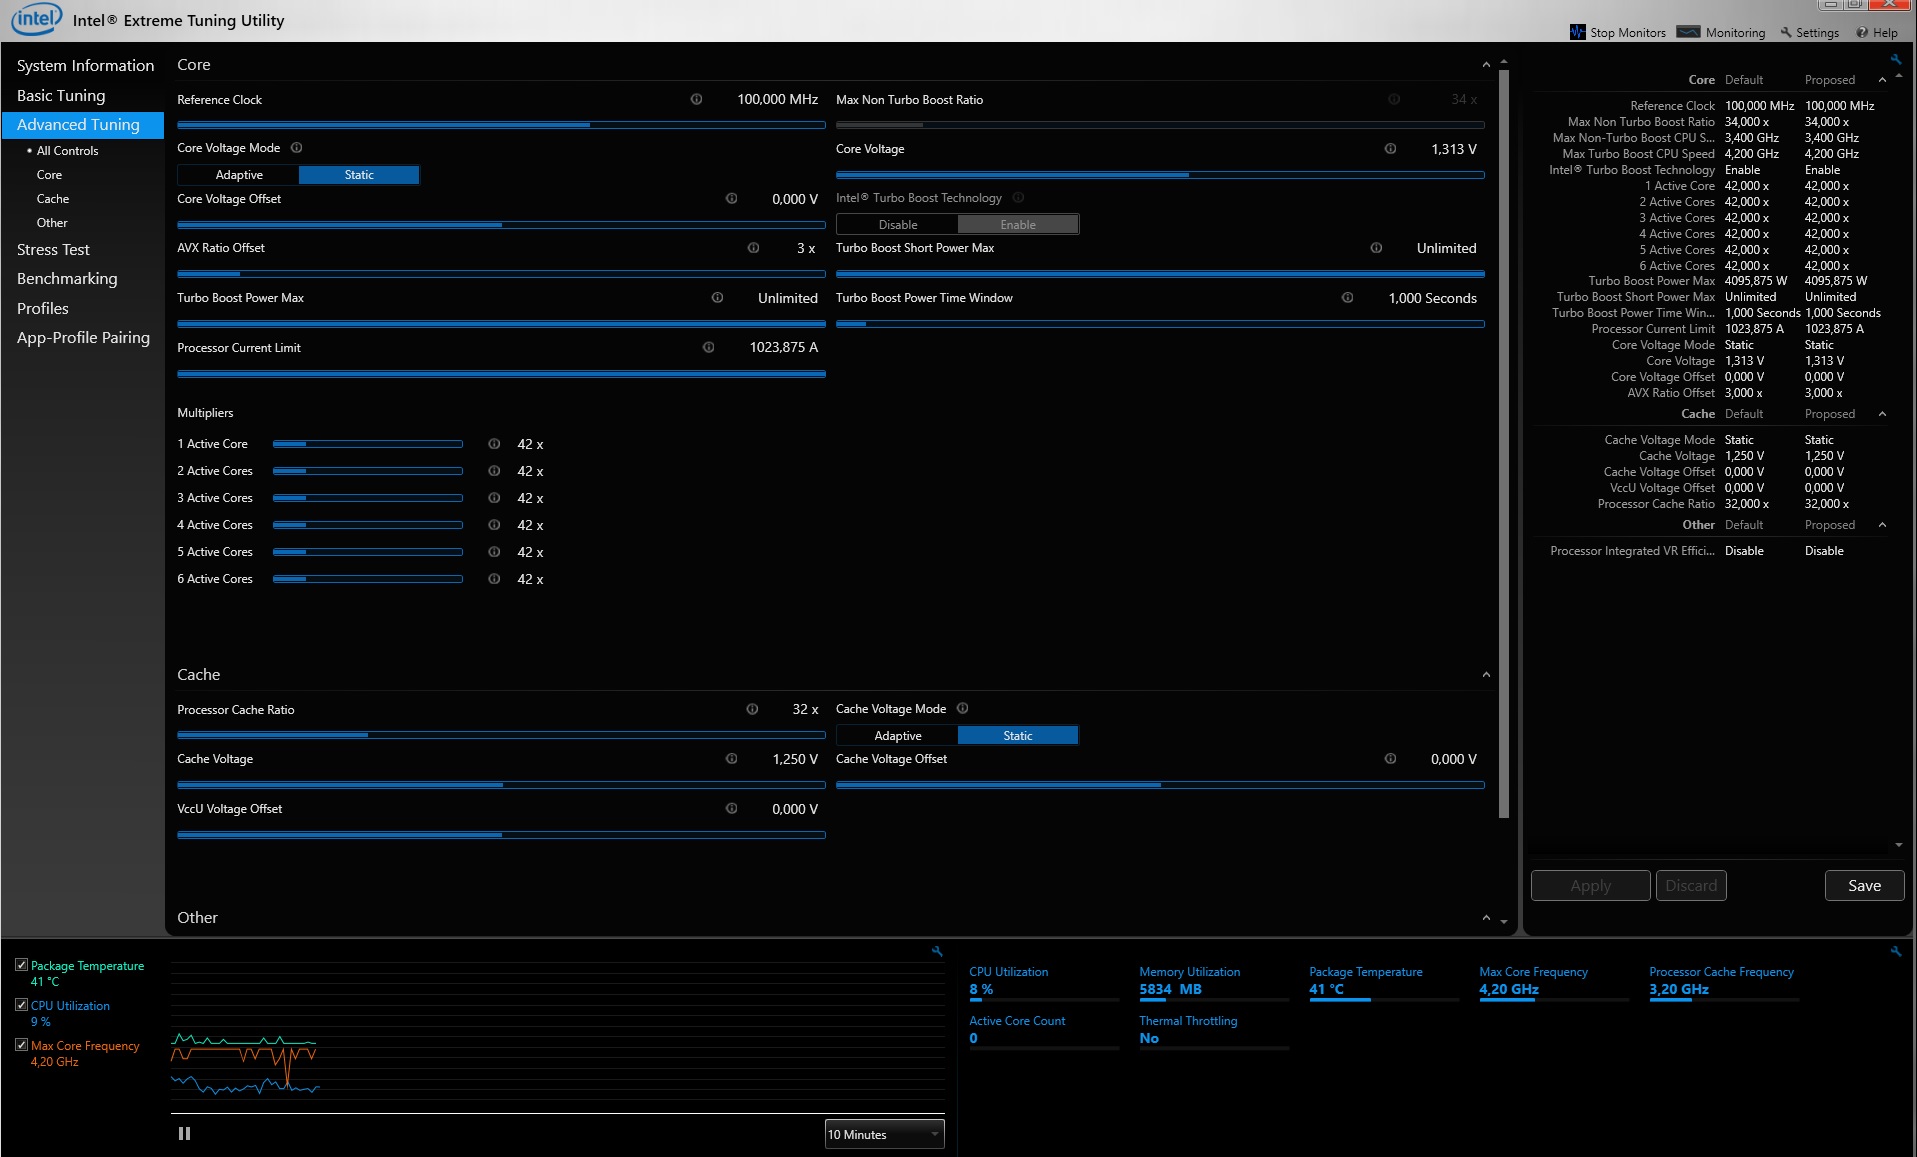Open the Monitoring view icon in header
Image resolution: width=1917 pixels, height=1157 pixels.
pos(1688,32)
